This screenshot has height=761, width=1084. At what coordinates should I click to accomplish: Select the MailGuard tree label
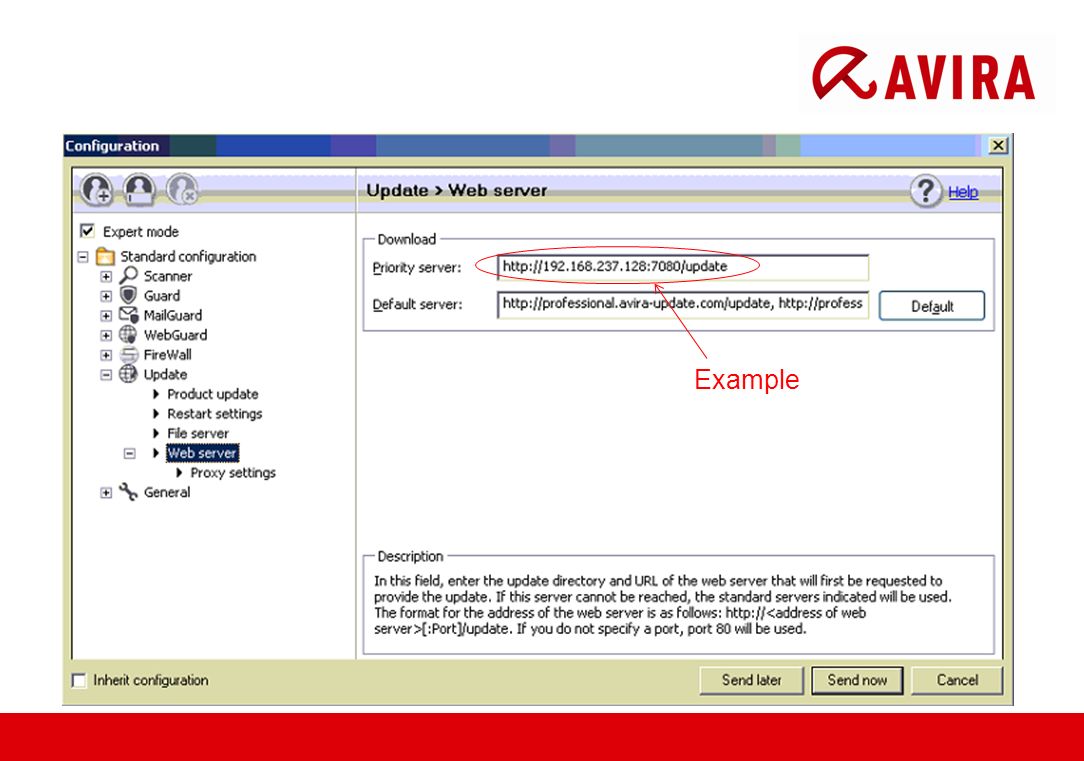(x=173, y=315)
